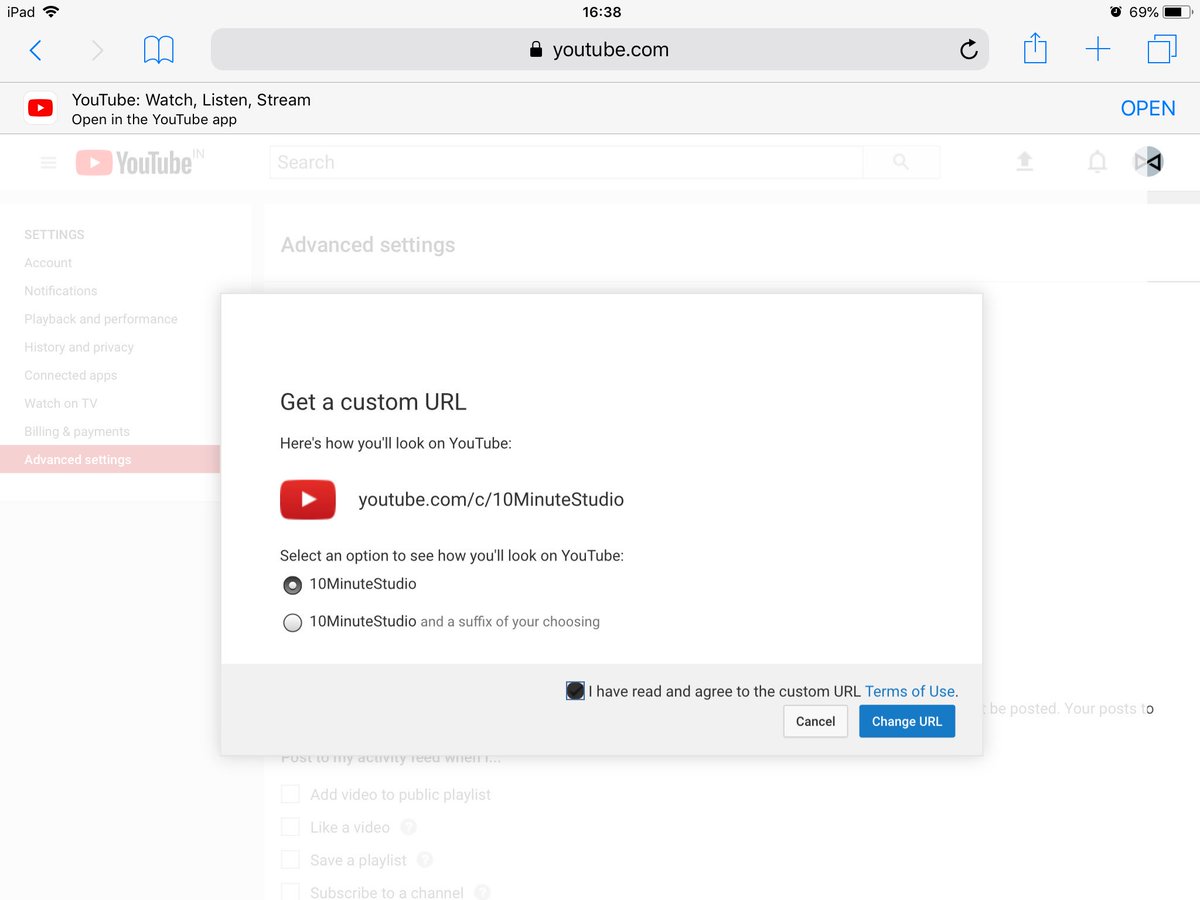
Task: Check Add video to public playlist
Action: click(290, 795)
